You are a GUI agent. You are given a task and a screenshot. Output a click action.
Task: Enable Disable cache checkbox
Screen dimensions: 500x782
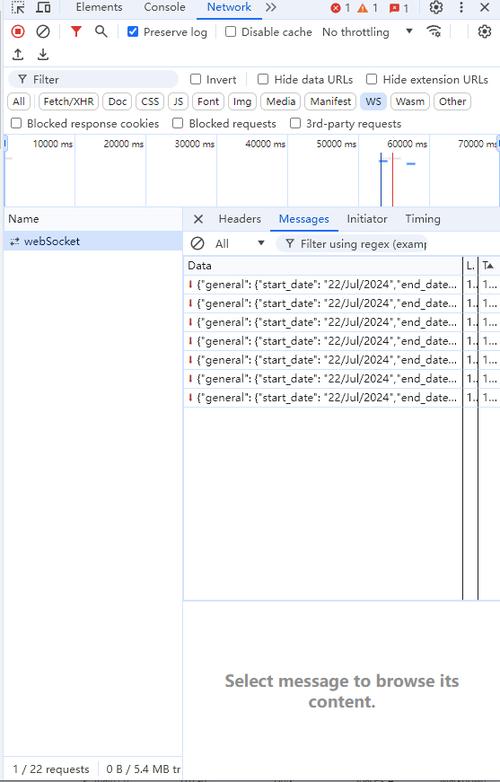tap(230, 32)
